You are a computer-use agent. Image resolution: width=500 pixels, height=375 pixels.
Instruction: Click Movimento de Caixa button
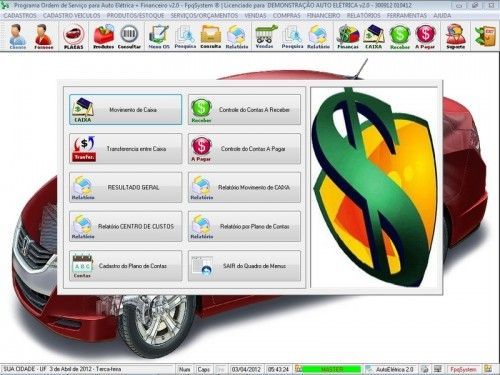click(126, 110)
